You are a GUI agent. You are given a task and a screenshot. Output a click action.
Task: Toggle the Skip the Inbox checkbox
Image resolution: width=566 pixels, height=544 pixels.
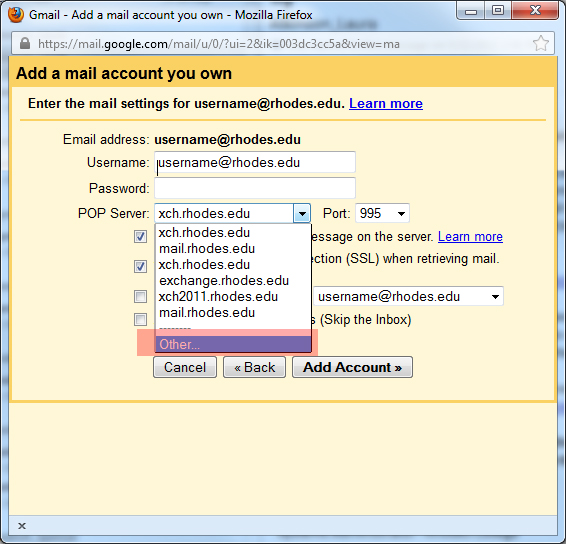click(x=140, y=319)
